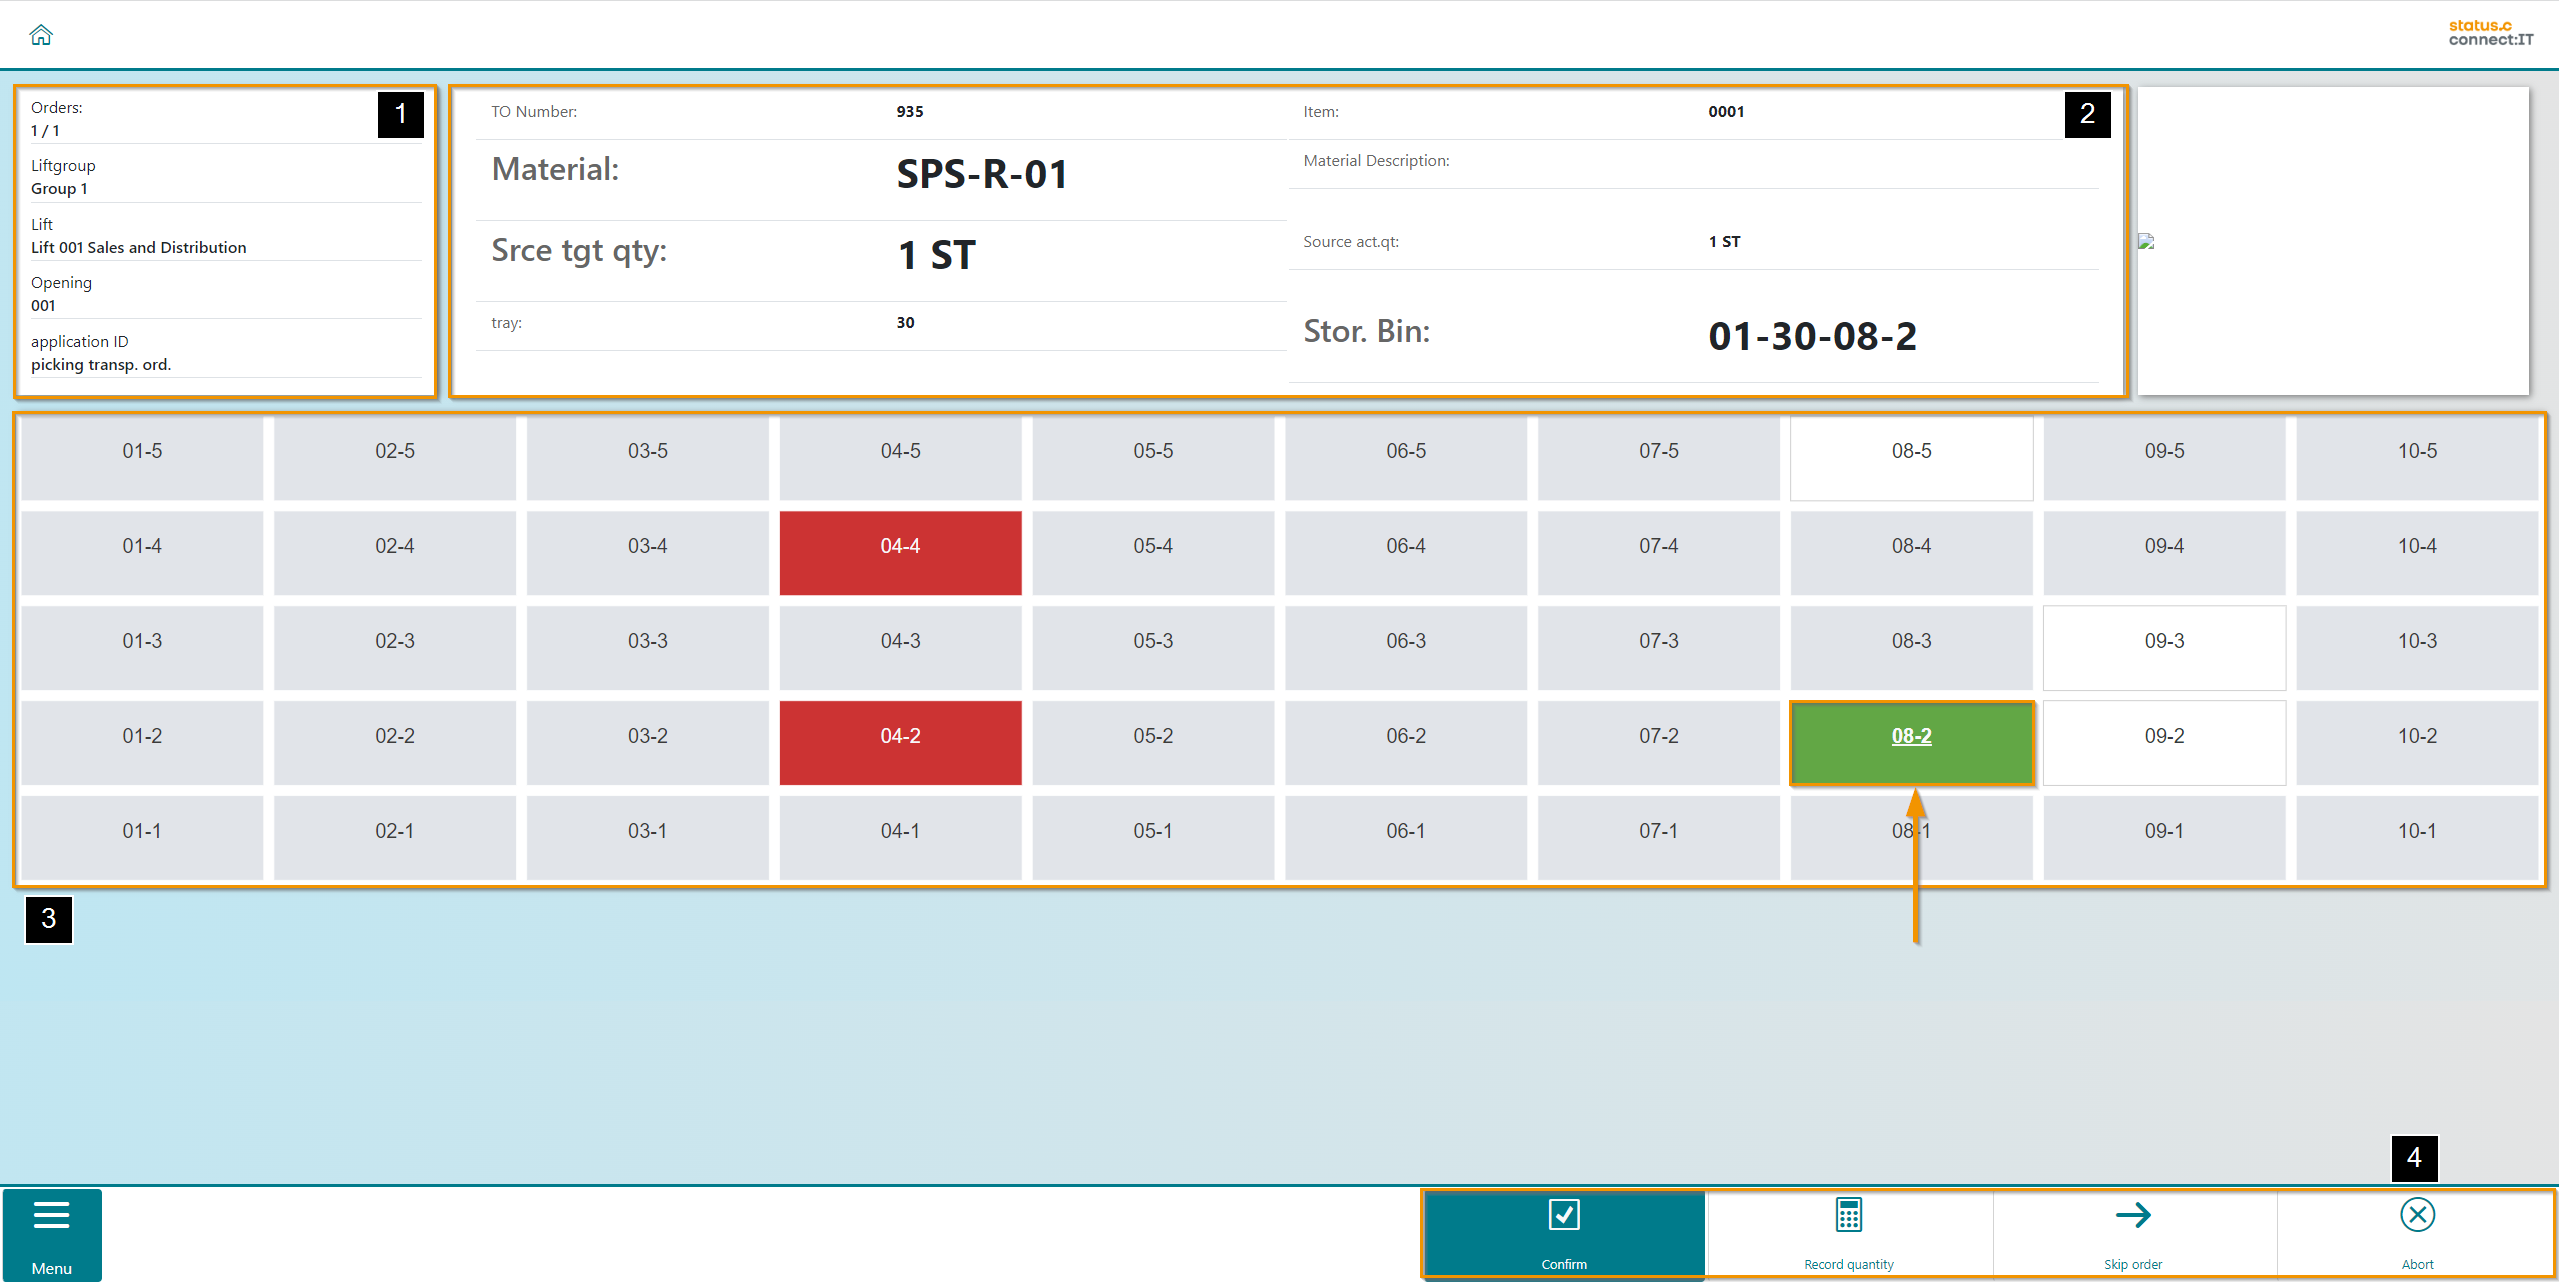
Task: Select red bin cell 04-2
Action: (900, 742)
